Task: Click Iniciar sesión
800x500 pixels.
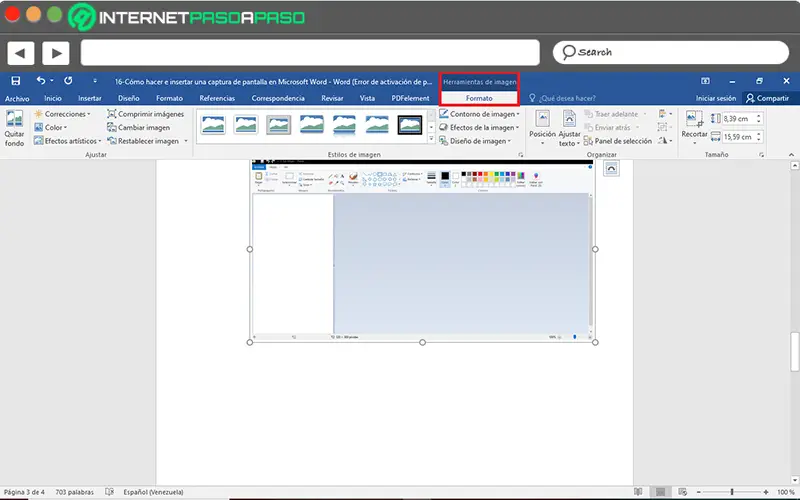Action: pos(716,98)
